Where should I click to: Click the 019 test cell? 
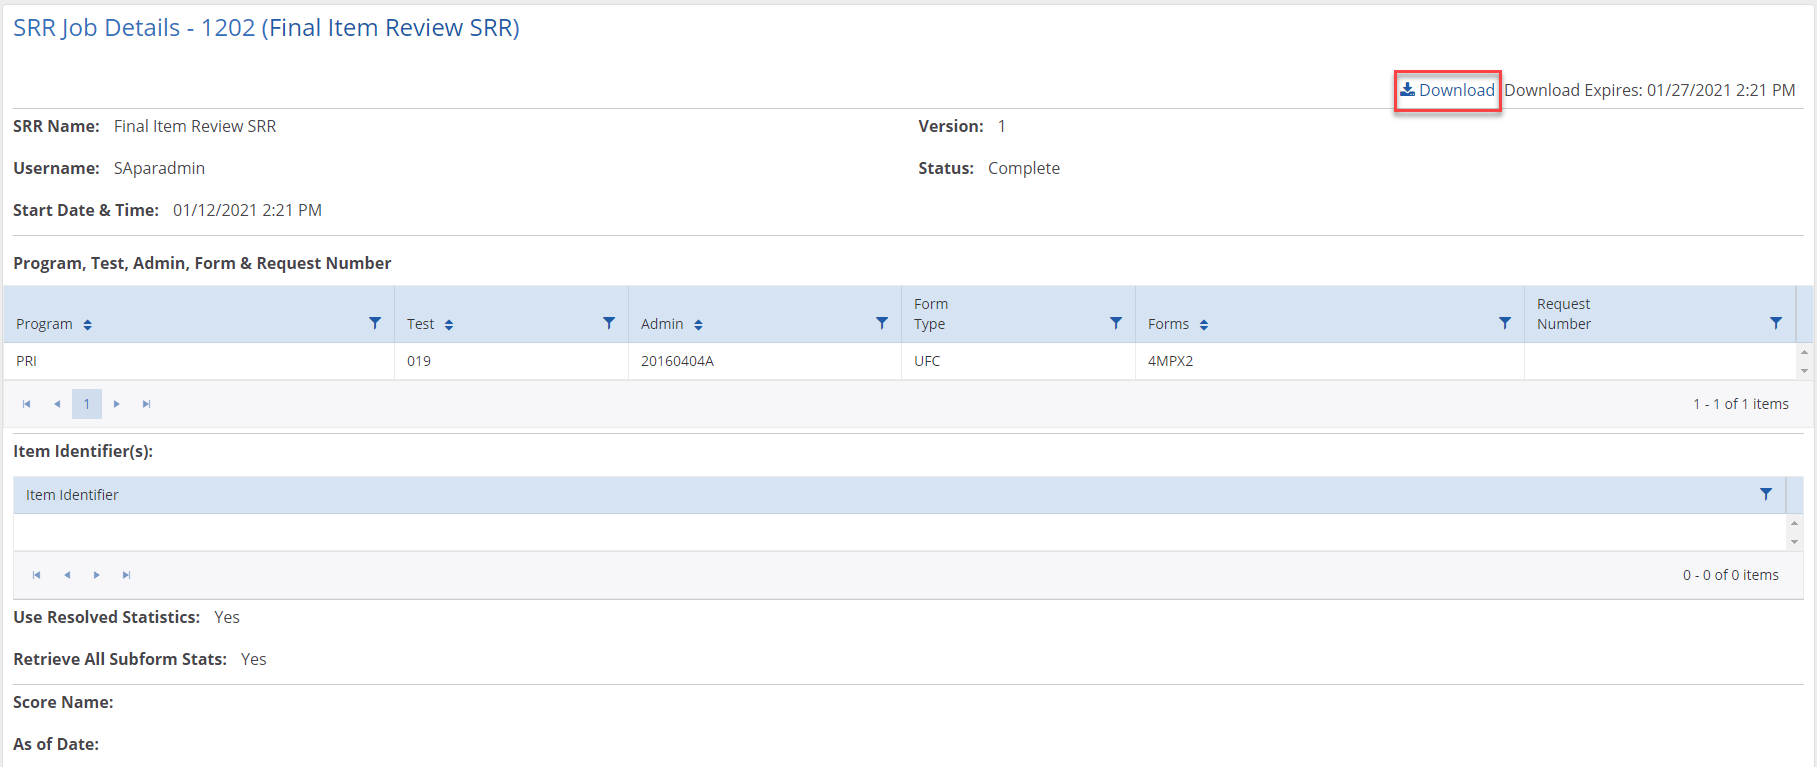[511, 361]
